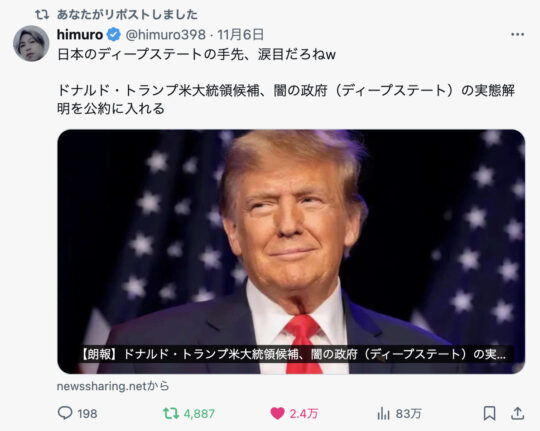Viewport: 540px width, 431px height.
Task: Open the three-dot more options menu
Action: (x=517, y=34)
